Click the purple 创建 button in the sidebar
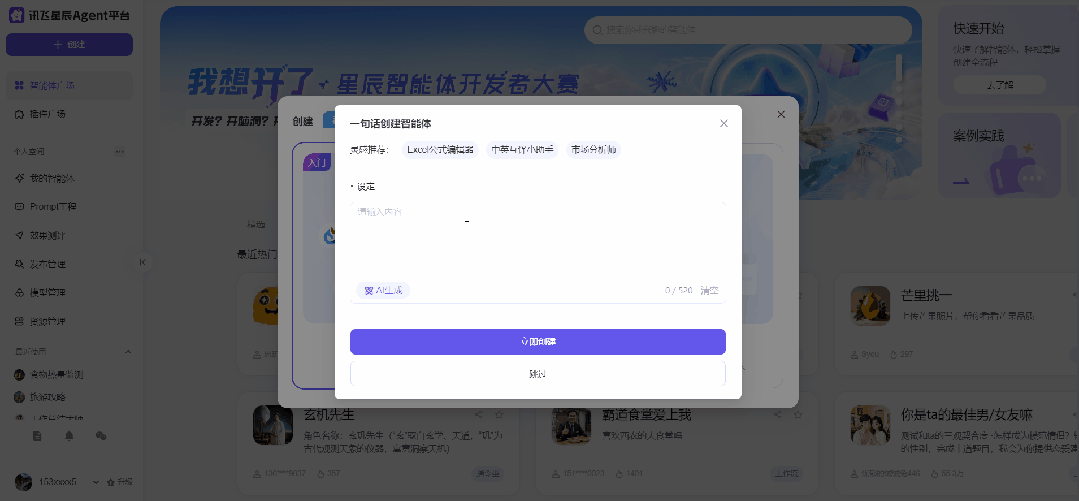The image size is (1079, 501). pos(69,45)
